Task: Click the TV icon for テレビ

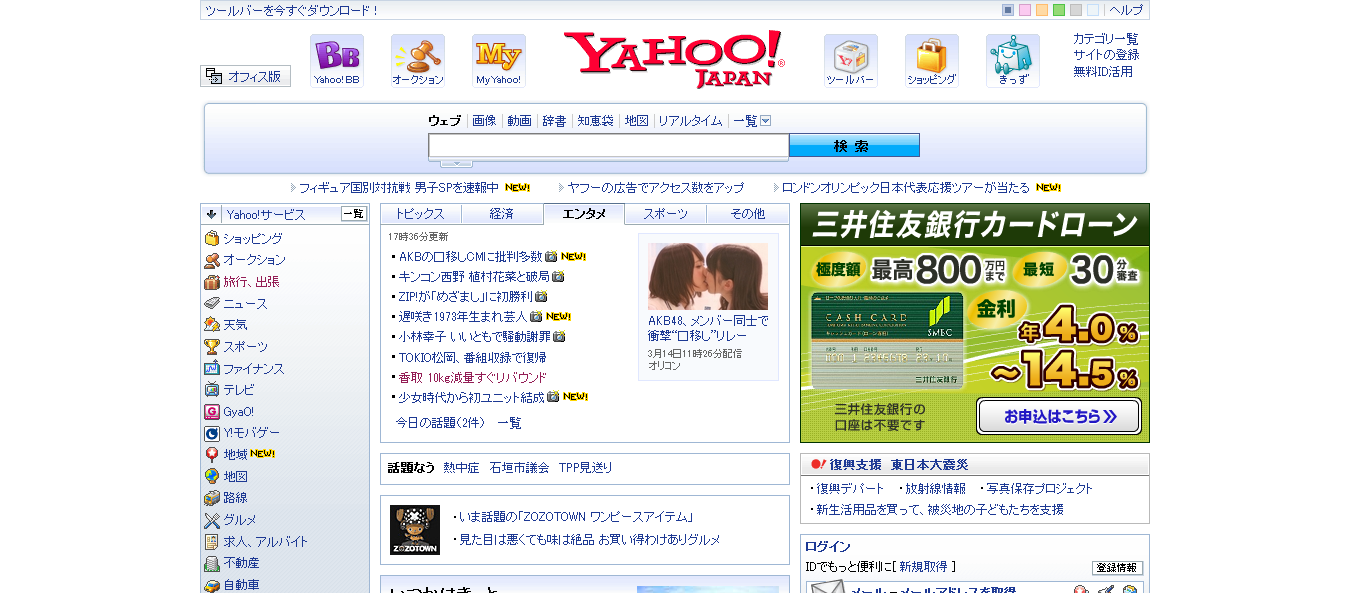Action: (212, 390)
